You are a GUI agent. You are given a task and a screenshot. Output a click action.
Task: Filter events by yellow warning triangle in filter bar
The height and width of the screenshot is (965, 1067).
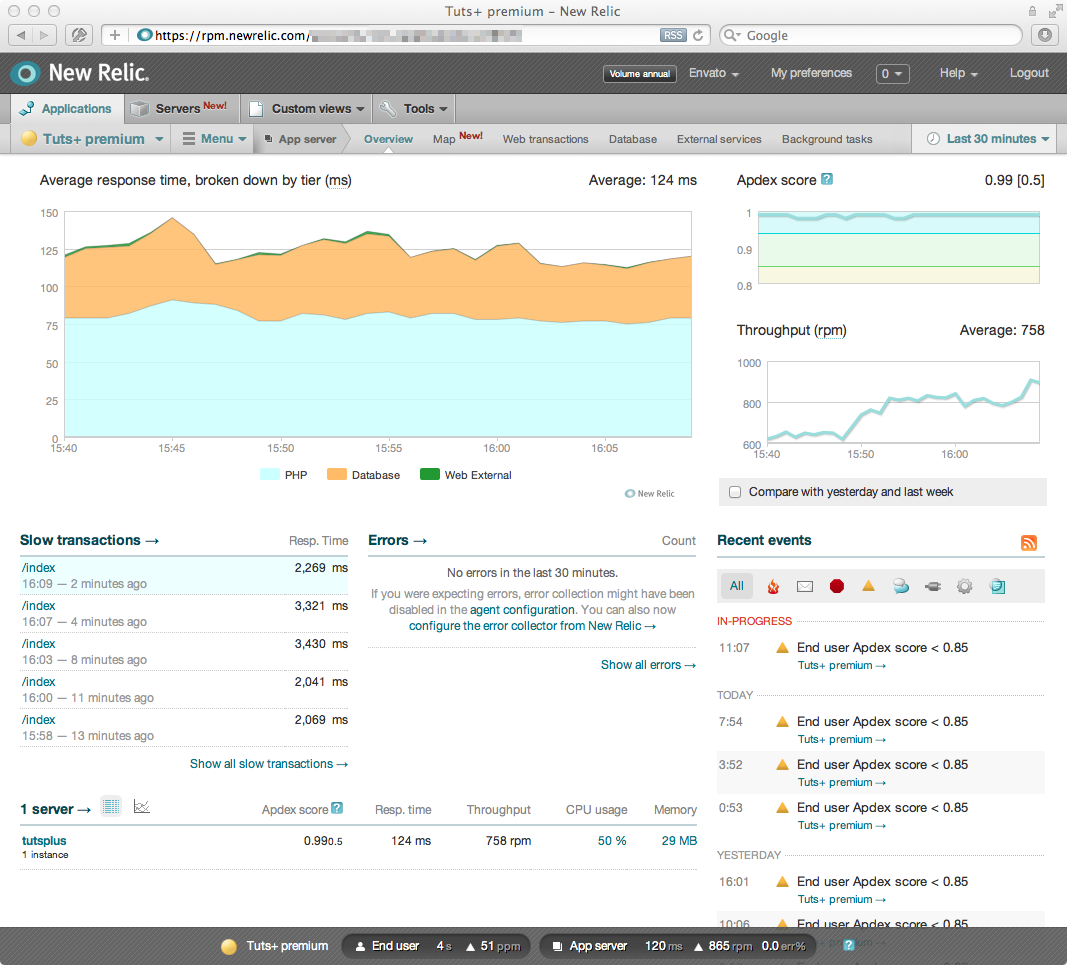click(868, 585)
